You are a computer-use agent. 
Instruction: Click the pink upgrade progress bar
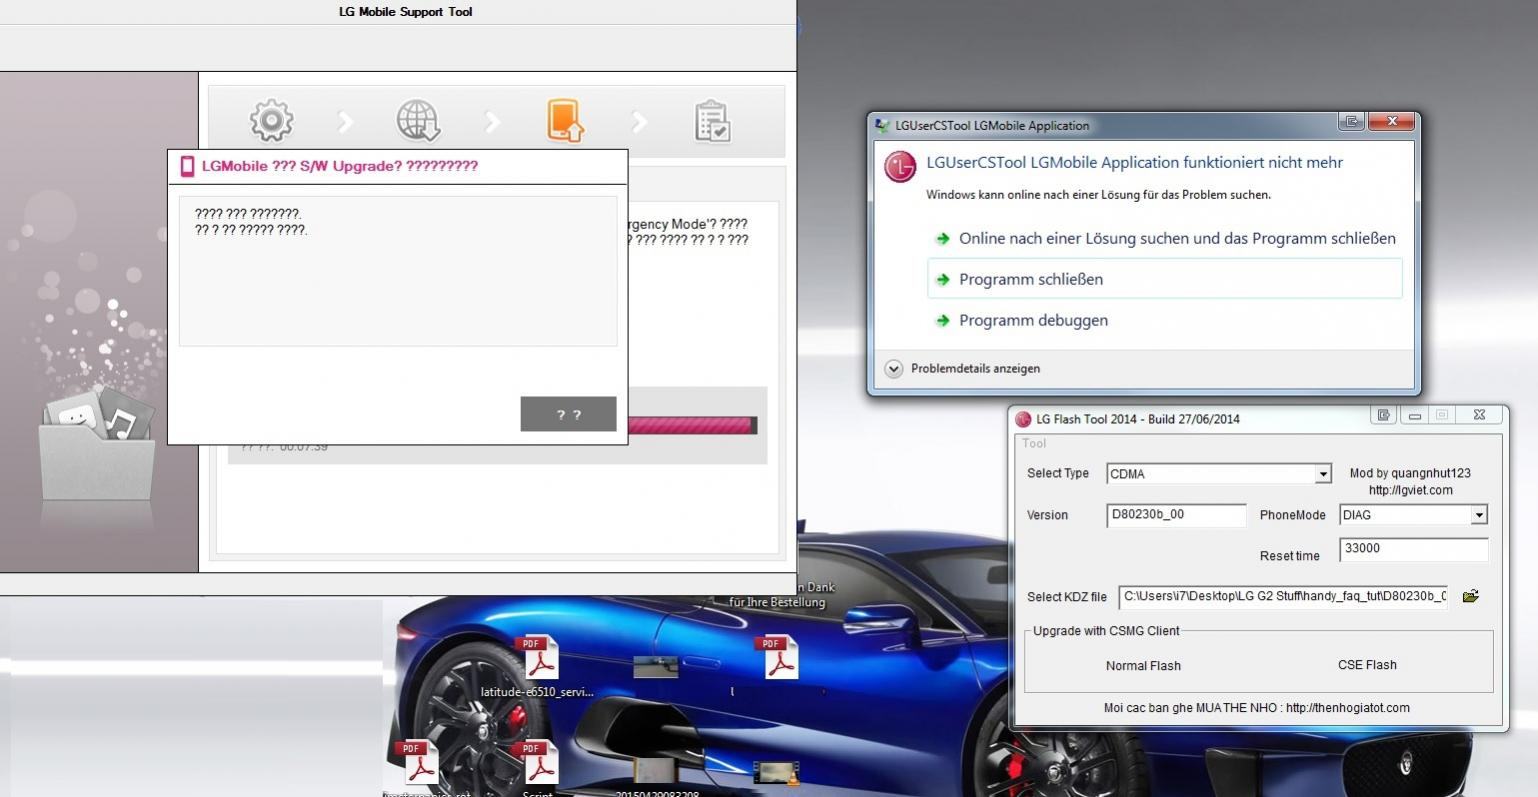[x=692, y=426]
